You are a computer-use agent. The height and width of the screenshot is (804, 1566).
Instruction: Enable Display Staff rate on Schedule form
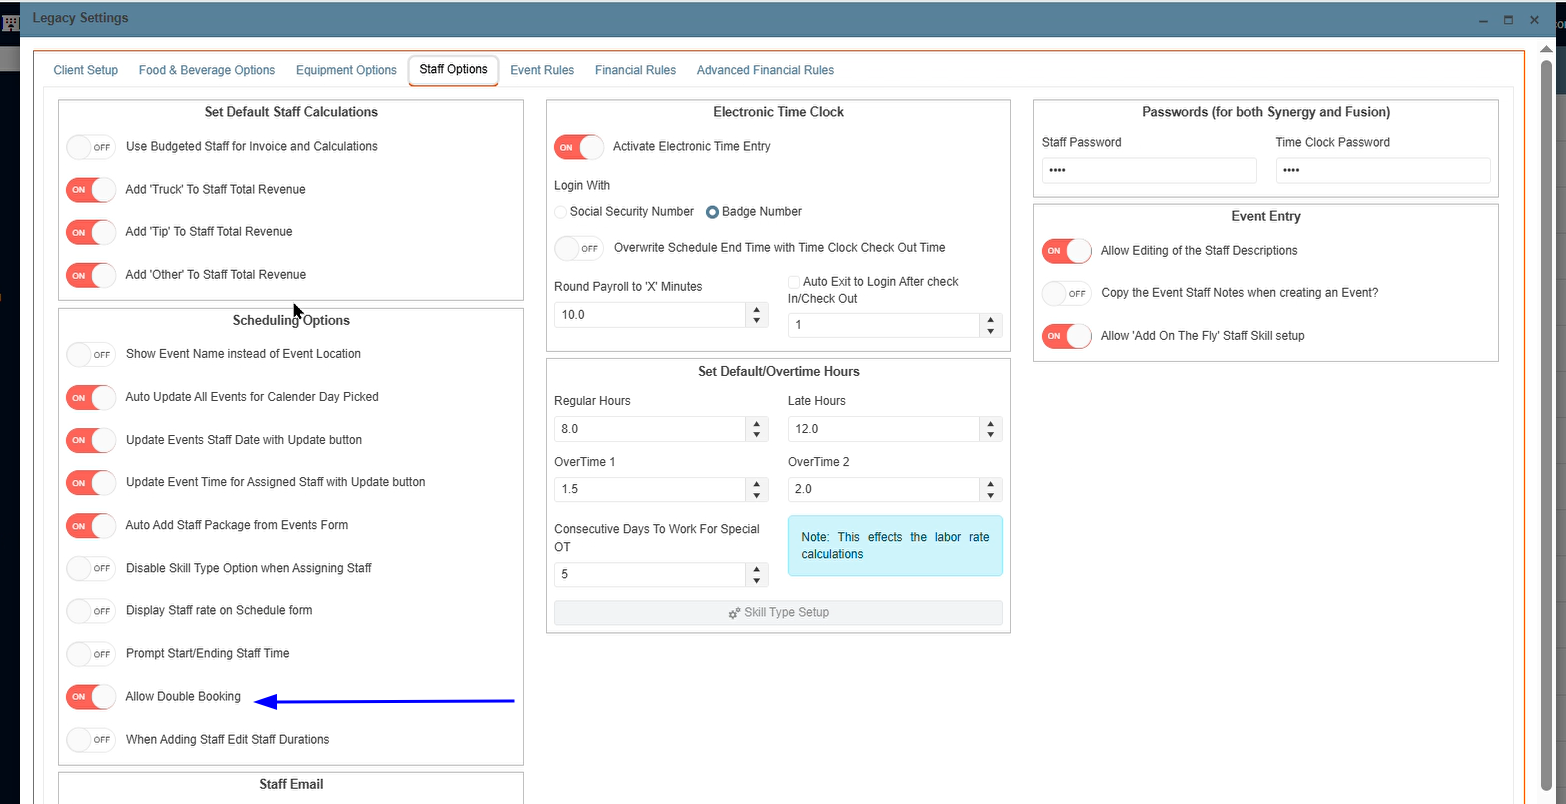(91, 611)
